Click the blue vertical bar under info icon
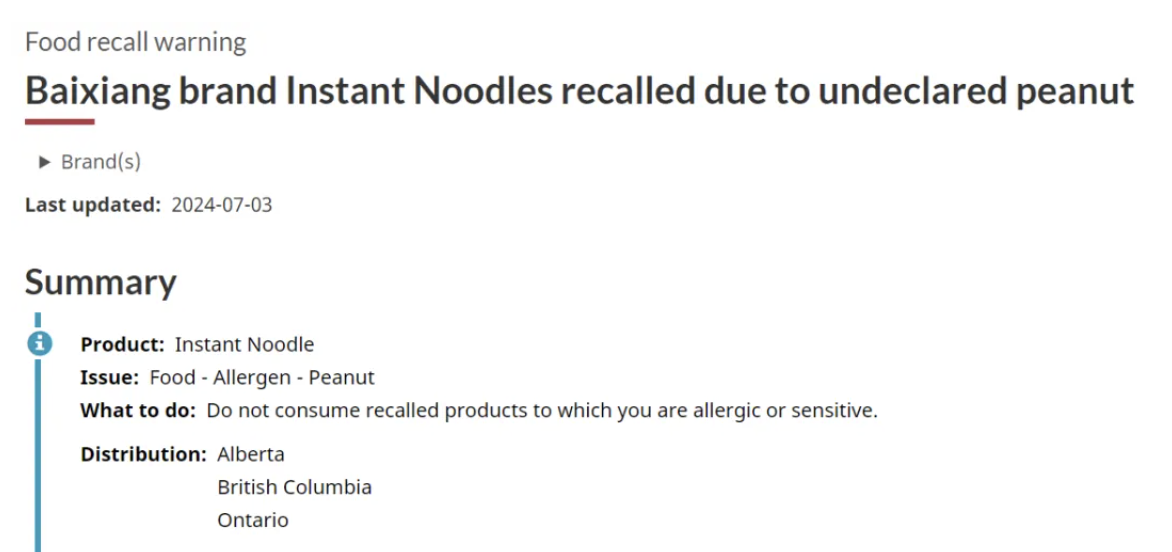This screenshot has height=552, width=1172. (x=37, y=456)
